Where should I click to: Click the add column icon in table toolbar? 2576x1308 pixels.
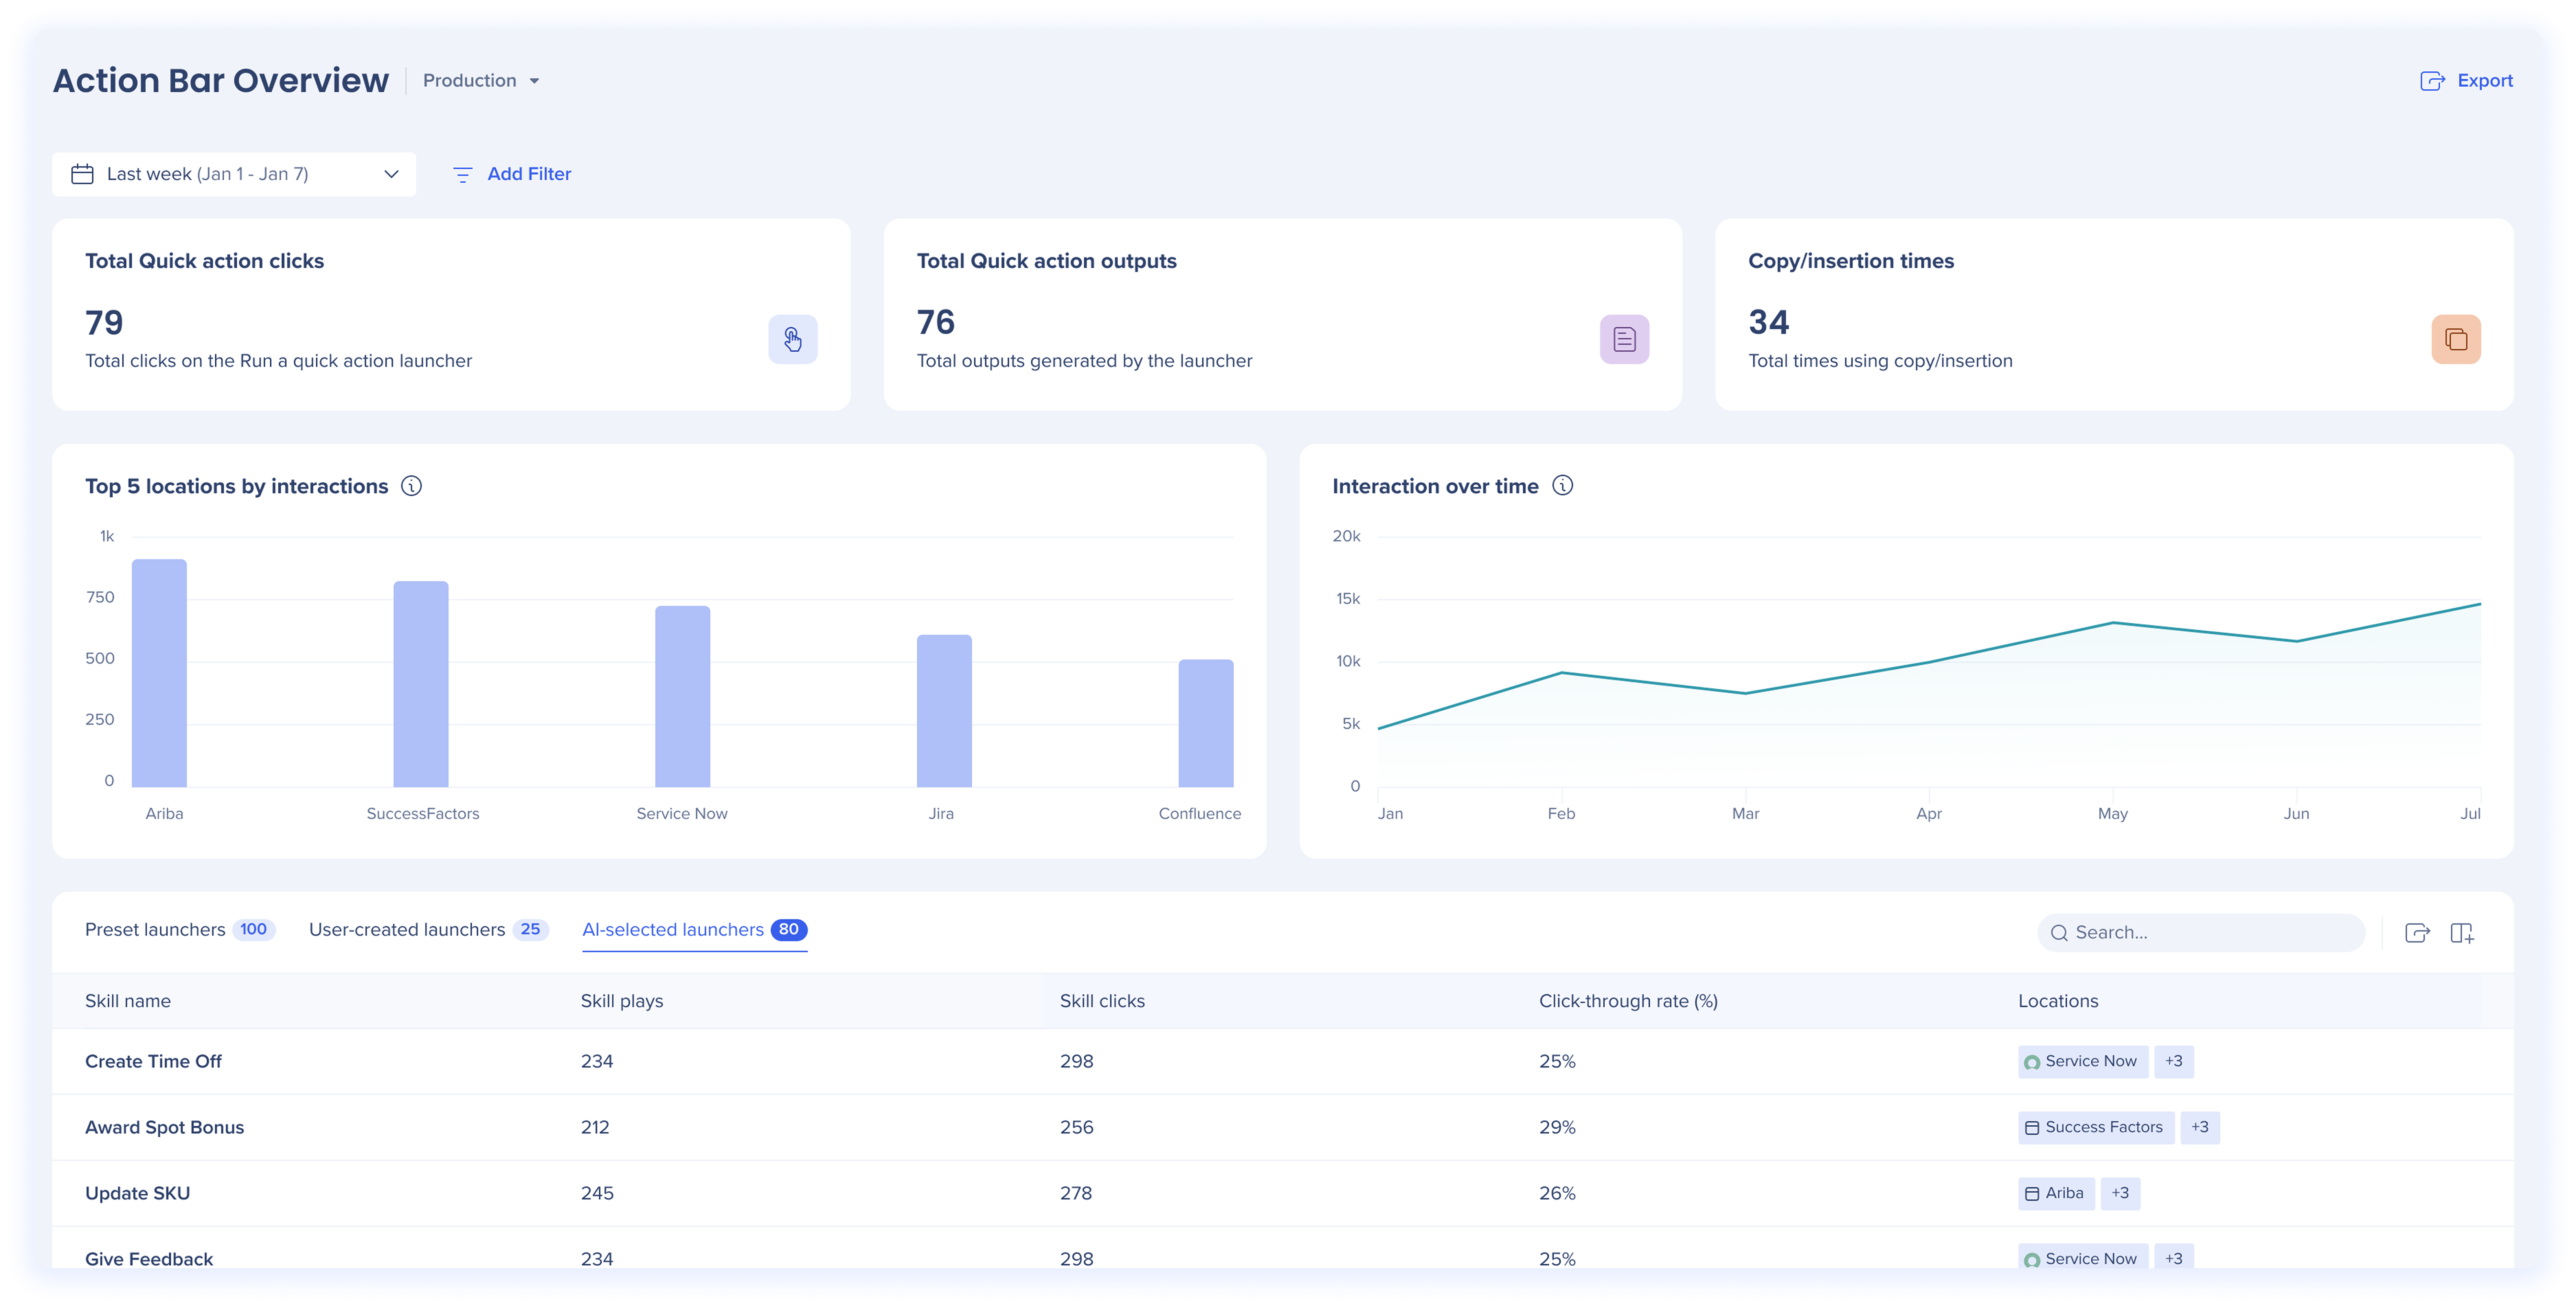(x=2462, y=933)
